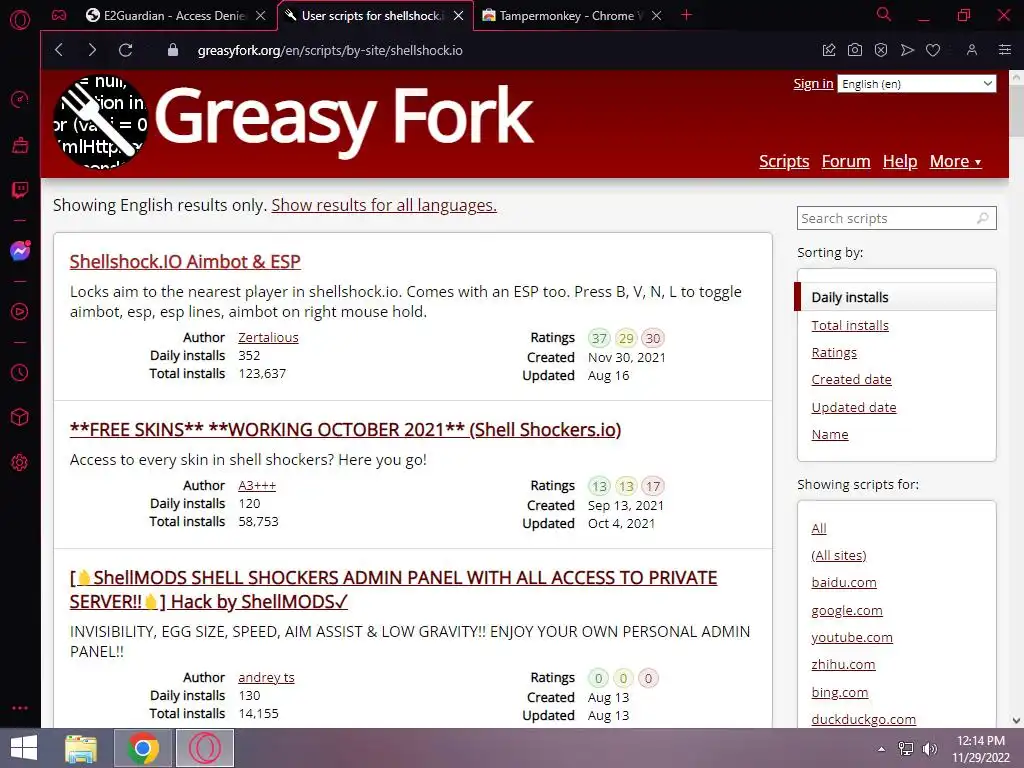The width and height of the screenshot is (1024, 768).
Task: Open author Zertalious profile
Action: click(268, 338)
